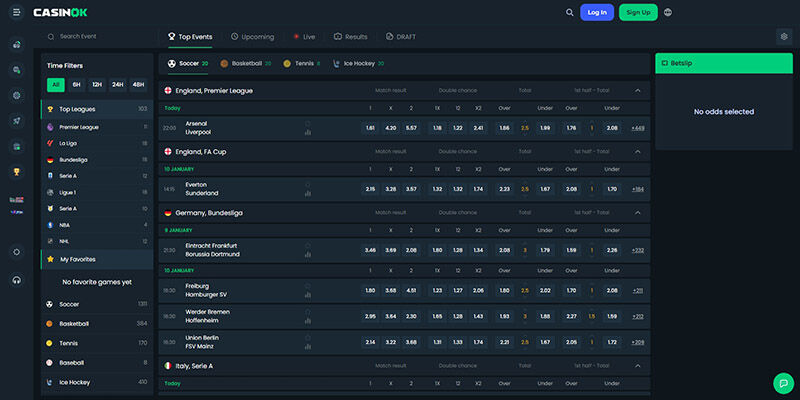Open support headset icon in left sidebar

click(17, 280)
